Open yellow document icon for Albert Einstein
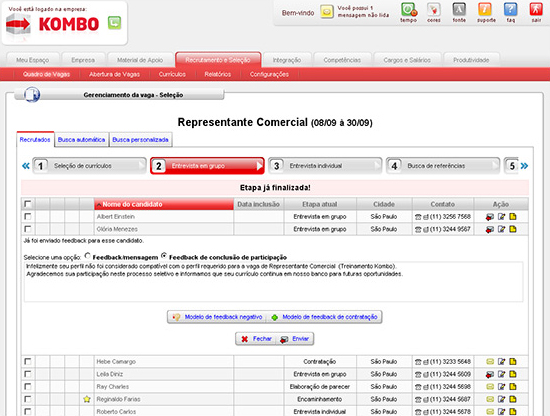This screenshot has width=550, height=416. tap(513, 217)
